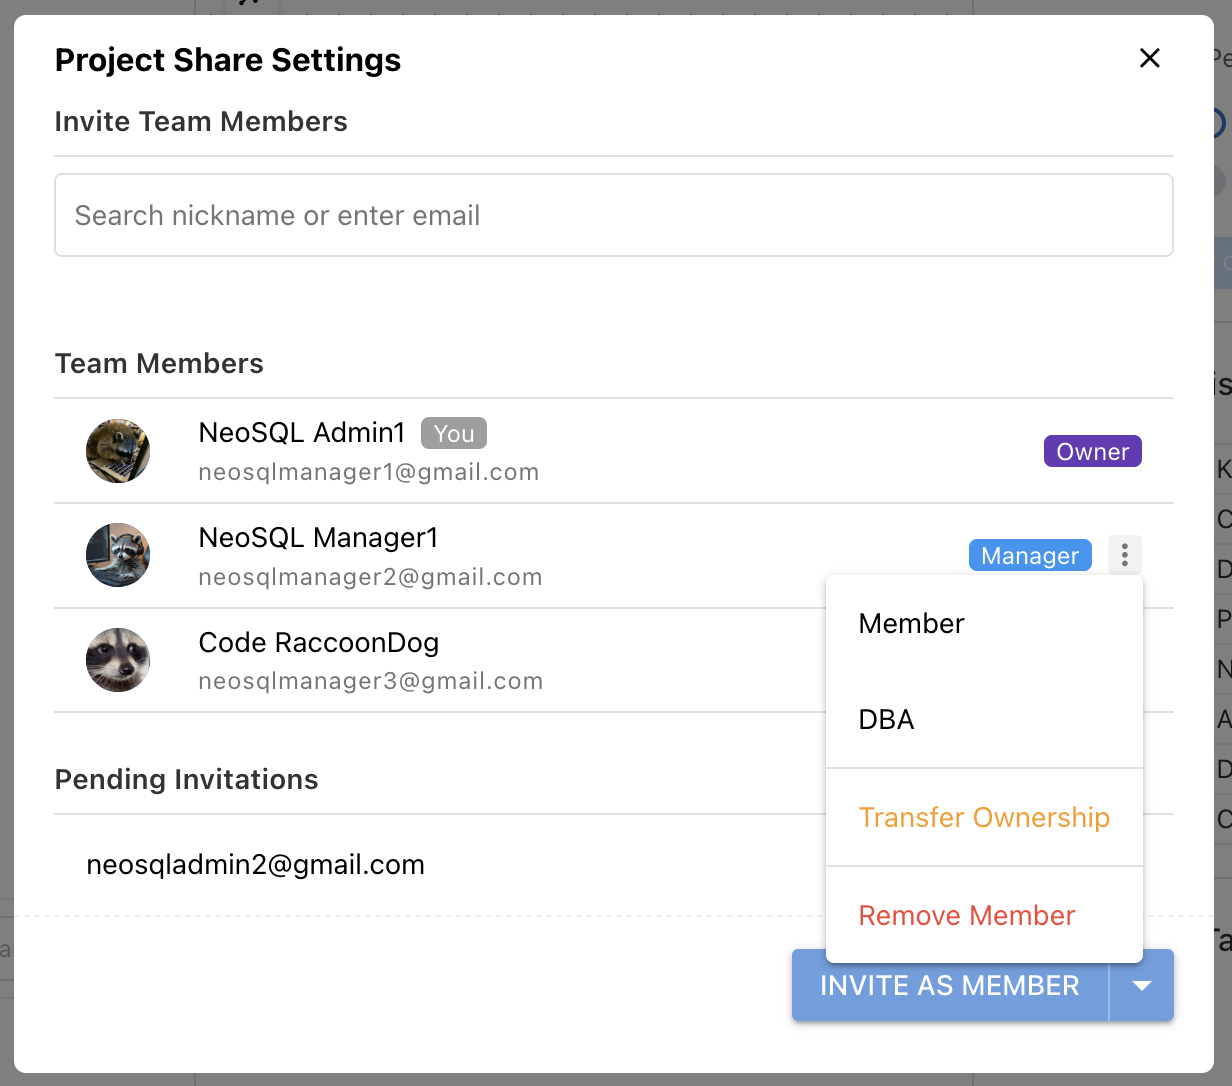Screen dimensions: 1232x1086
Task: Click Code RaccoonDog's avatar image
Action: point(118,660)
